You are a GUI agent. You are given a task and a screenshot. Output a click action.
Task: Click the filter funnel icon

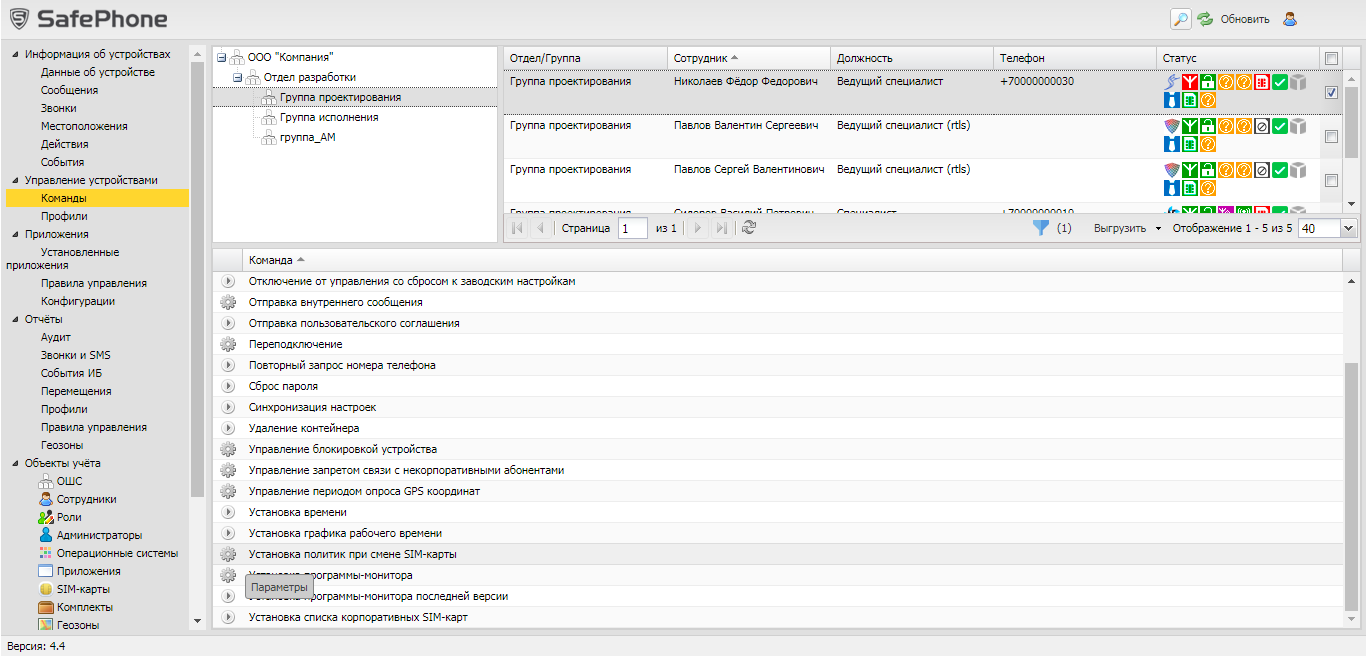point(1040,228)
